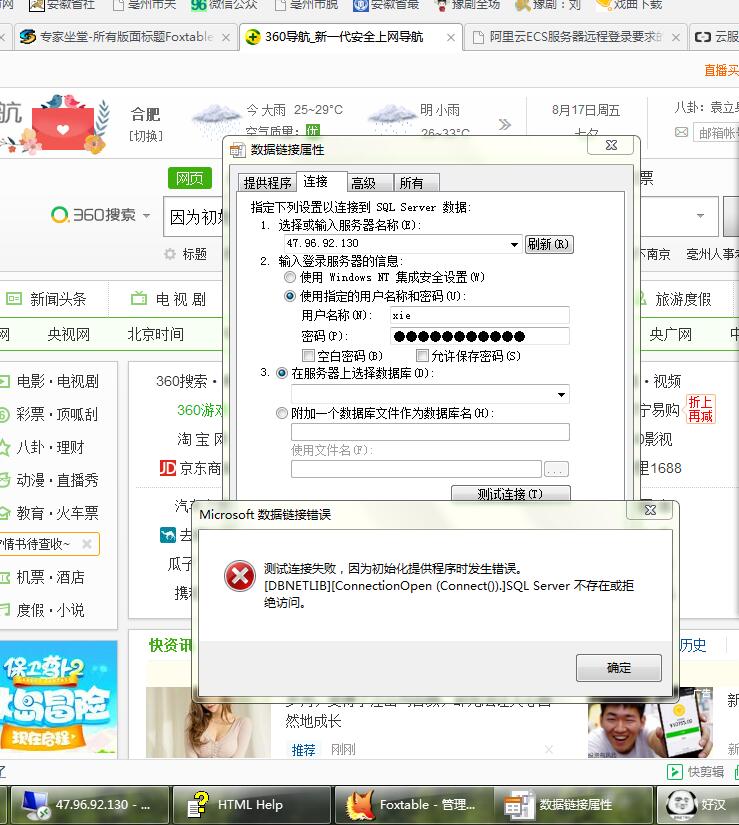Viewport: 739px width, 825px height.
Task: Expand the server name dropdown
Action: tap(515, 244)
